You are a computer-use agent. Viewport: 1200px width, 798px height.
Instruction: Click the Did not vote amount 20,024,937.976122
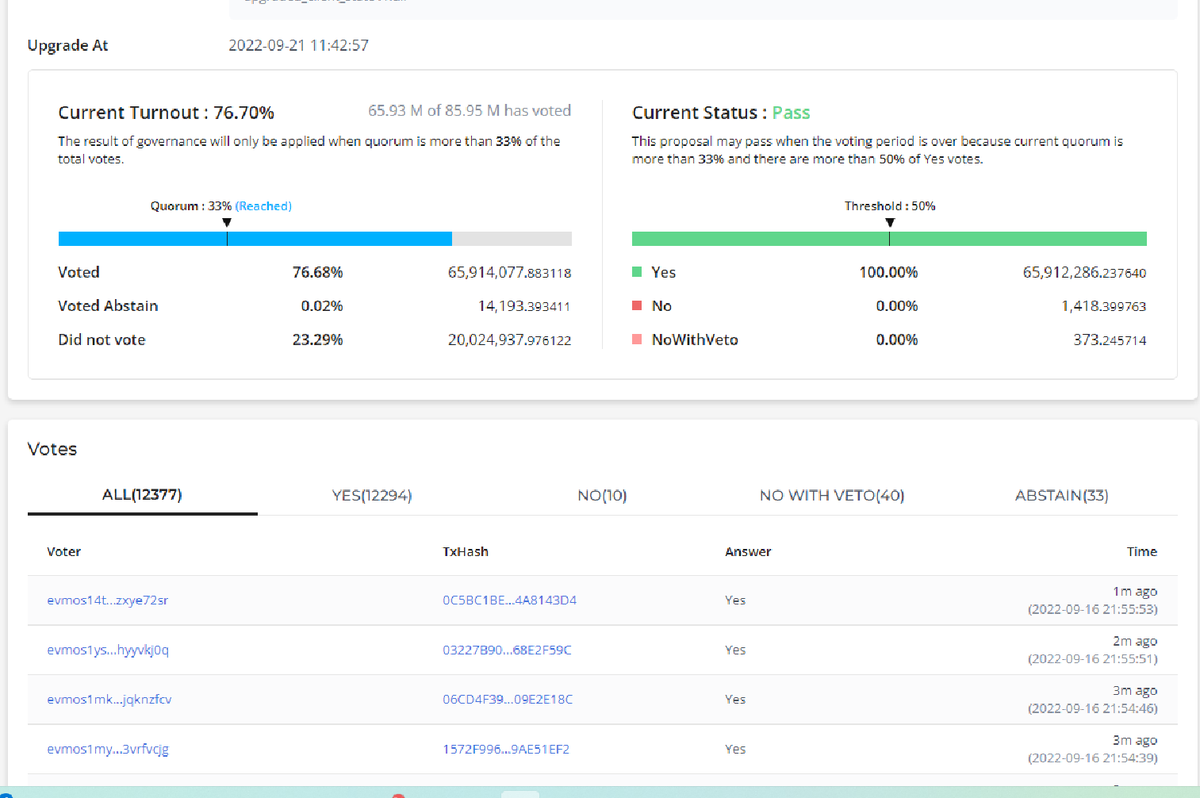510,340
